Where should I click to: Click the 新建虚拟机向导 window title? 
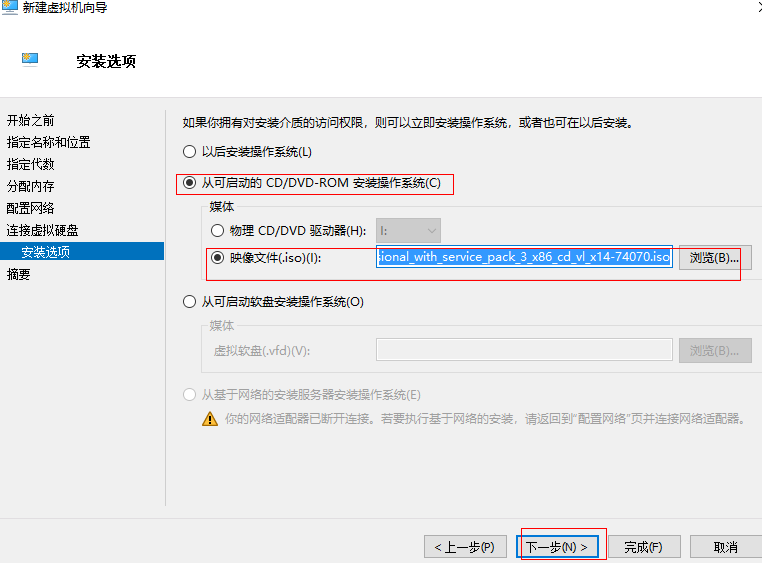click(x=65, y=7)
